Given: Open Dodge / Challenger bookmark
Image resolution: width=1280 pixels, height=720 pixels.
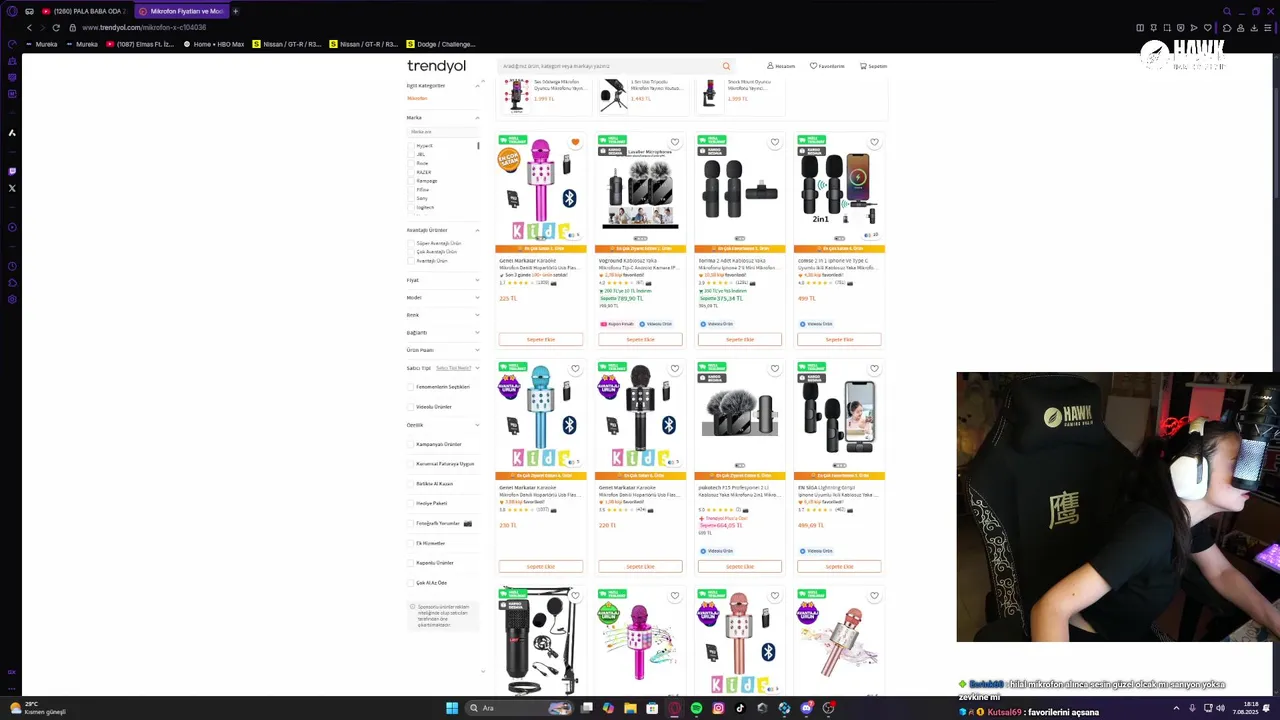Looking at the screenshot, I should point(439,44).
